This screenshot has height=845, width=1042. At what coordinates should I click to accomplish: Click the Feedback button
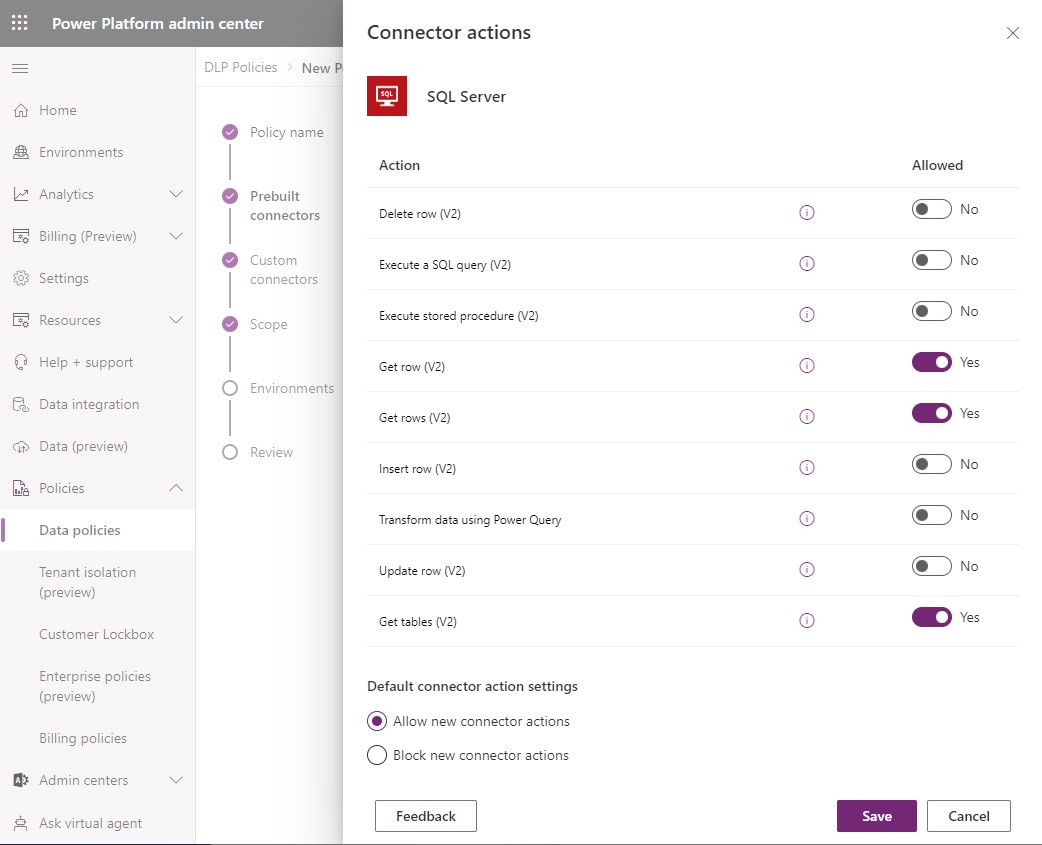coord(425,816)
